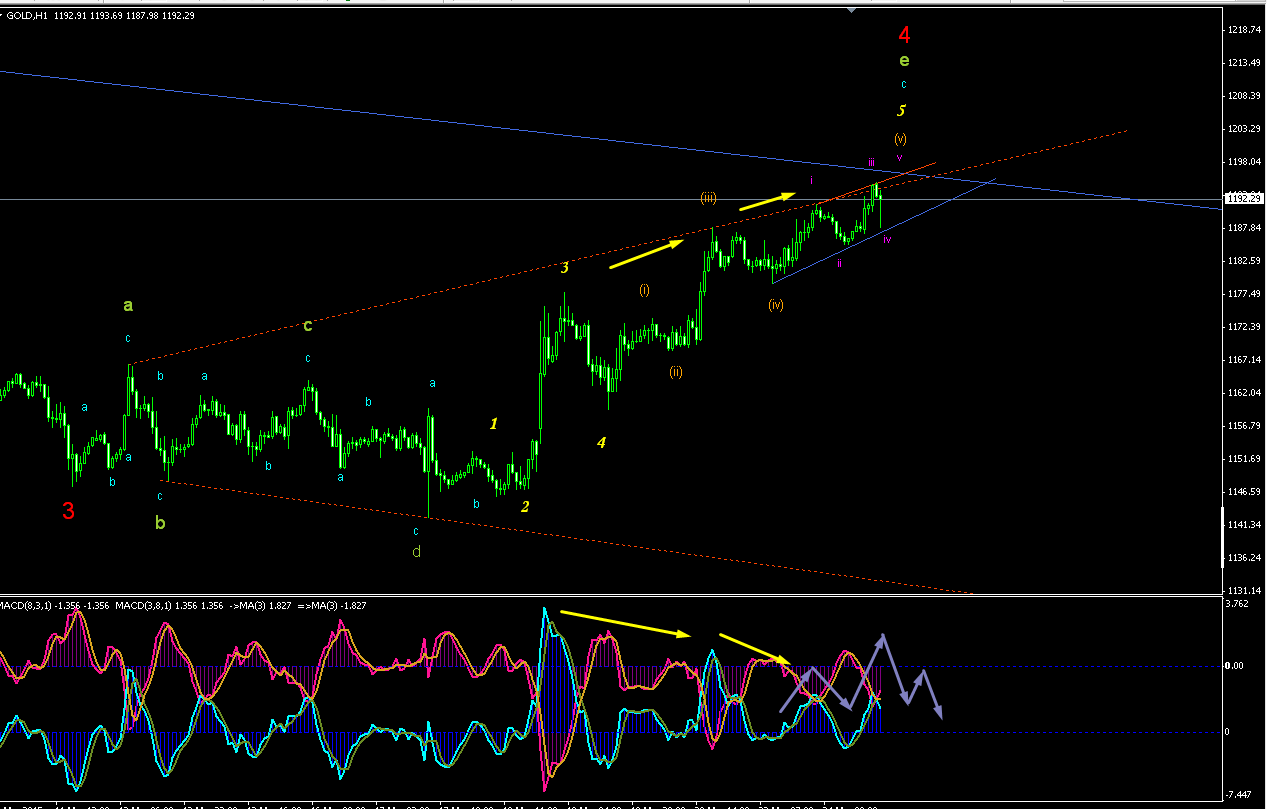
Task: Click price scale value 1218.74
Action: (1242, 30)
